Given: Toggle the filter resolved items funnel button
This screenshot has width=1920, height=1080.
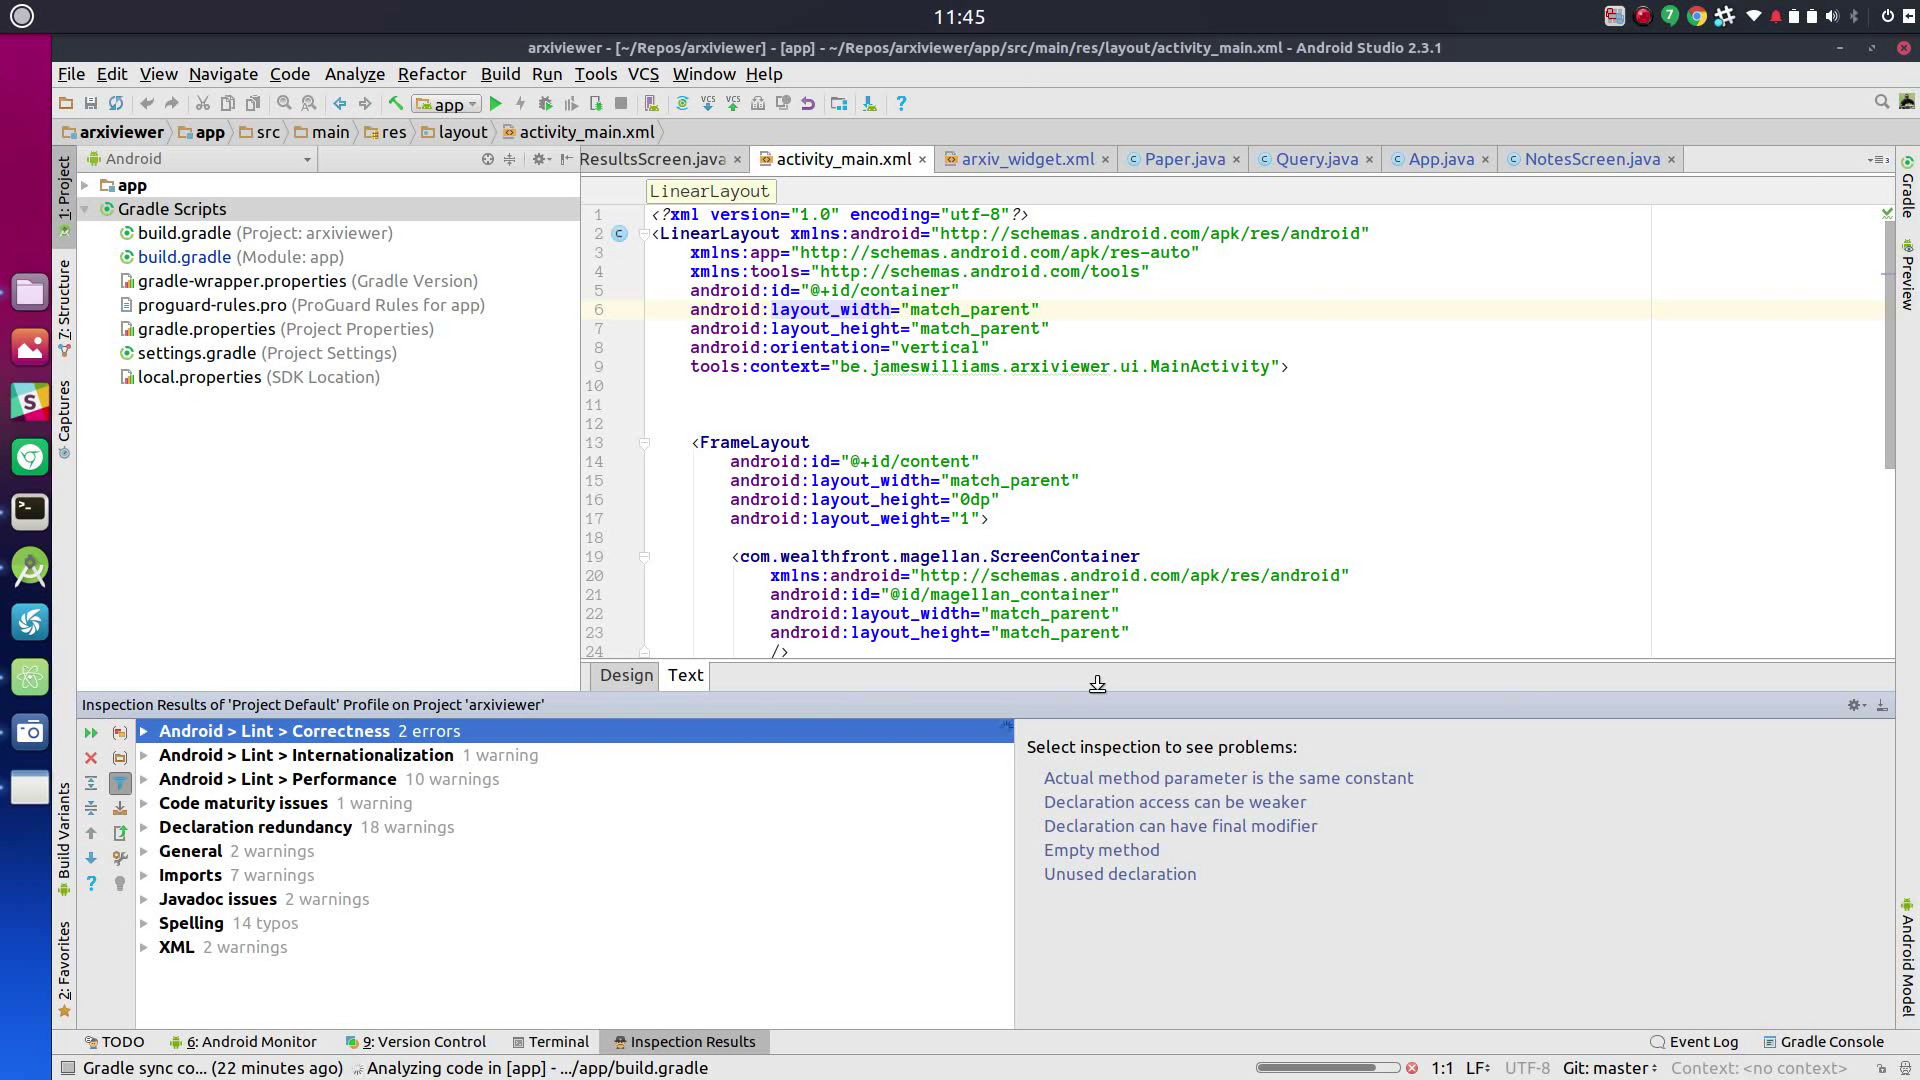Looking at the screenshot, I should [x=120, y=783].
